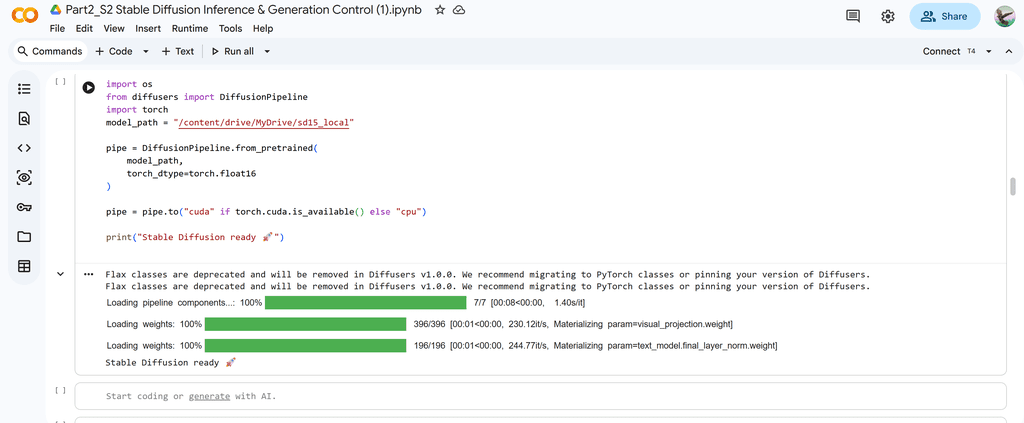
Task: Expand the Add Code dropdown arrow
Action: pos(146,51)
